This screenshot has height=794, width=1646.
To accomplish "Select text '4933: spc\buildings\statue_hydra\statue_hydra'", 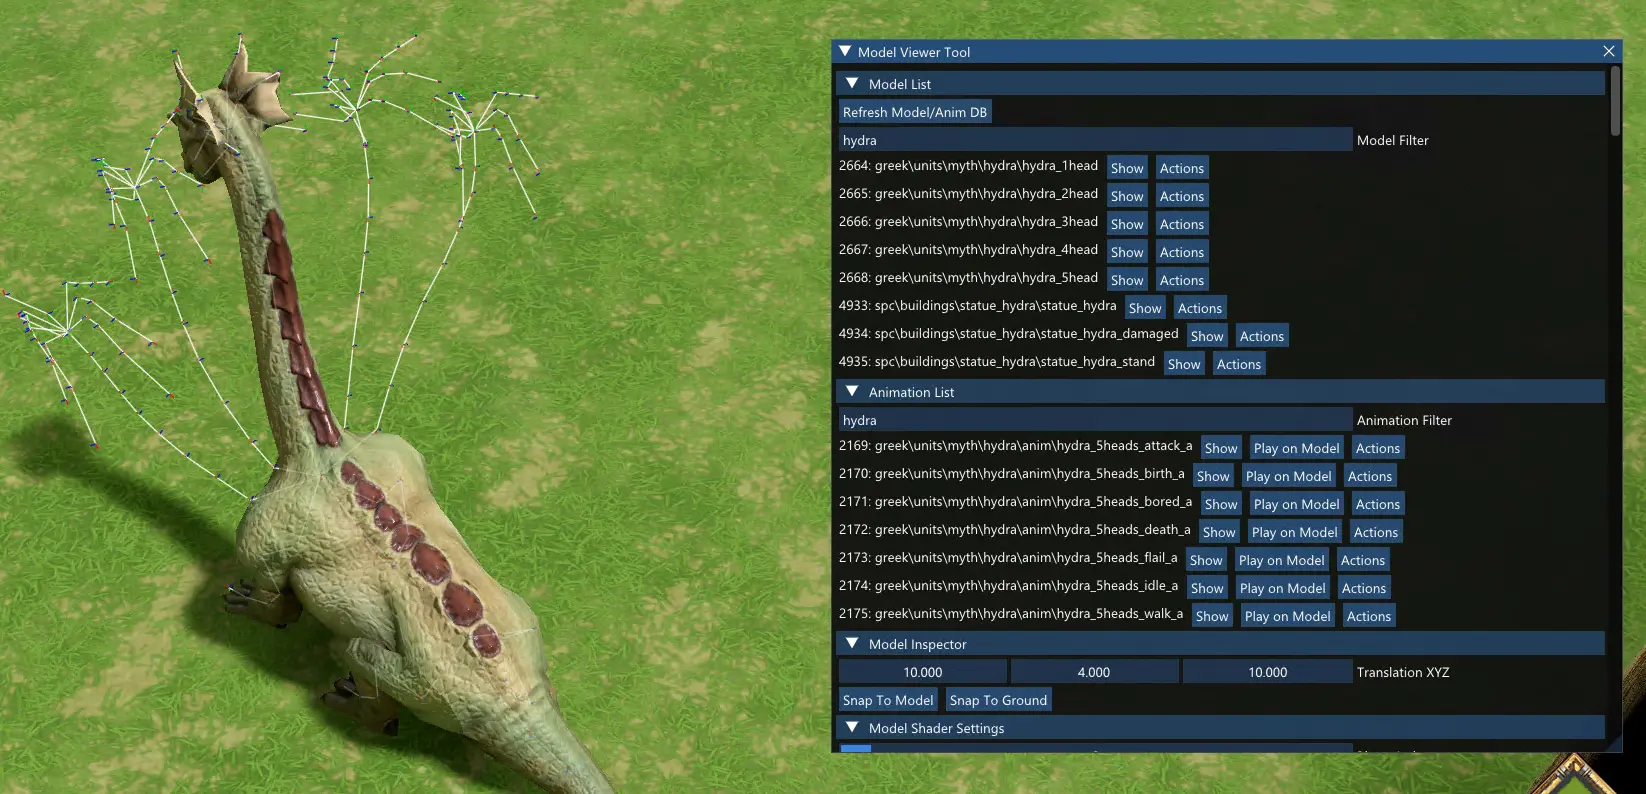I will tap(977, 306).
